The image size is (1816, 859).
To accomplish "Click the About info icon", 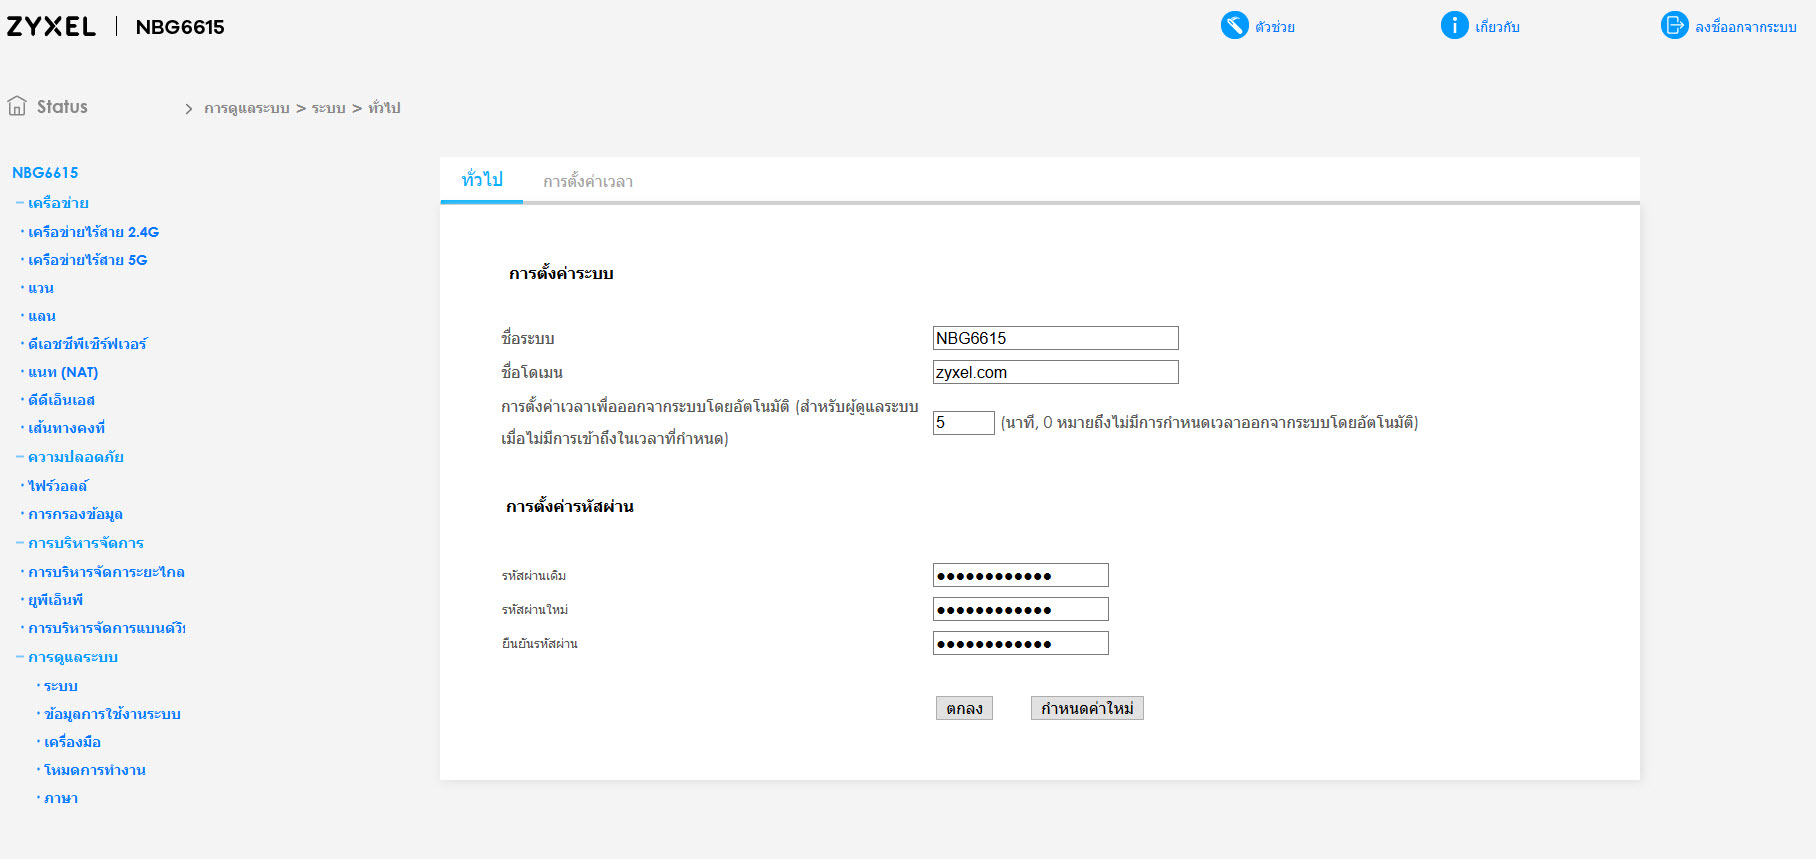I will point(1454,25).
